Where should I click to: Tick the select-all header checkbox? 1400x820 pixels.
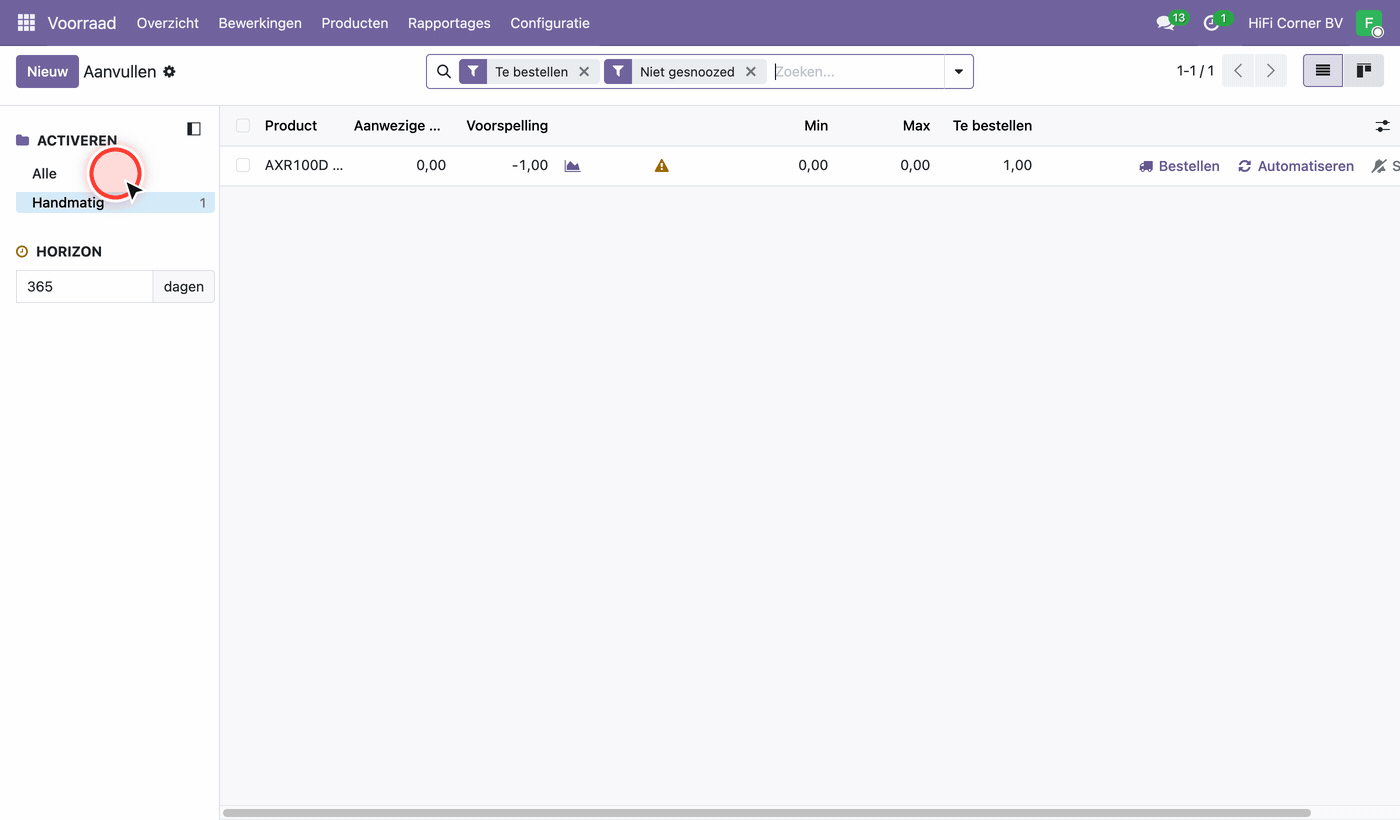coord(243,125)
